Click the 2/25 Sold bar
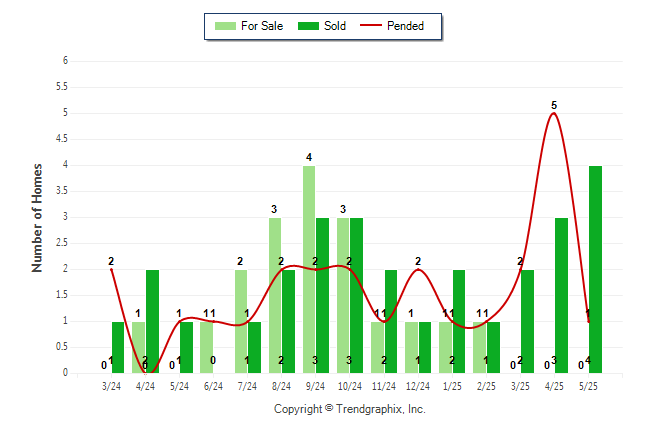The image size is (646, 434). click(493, 347)
